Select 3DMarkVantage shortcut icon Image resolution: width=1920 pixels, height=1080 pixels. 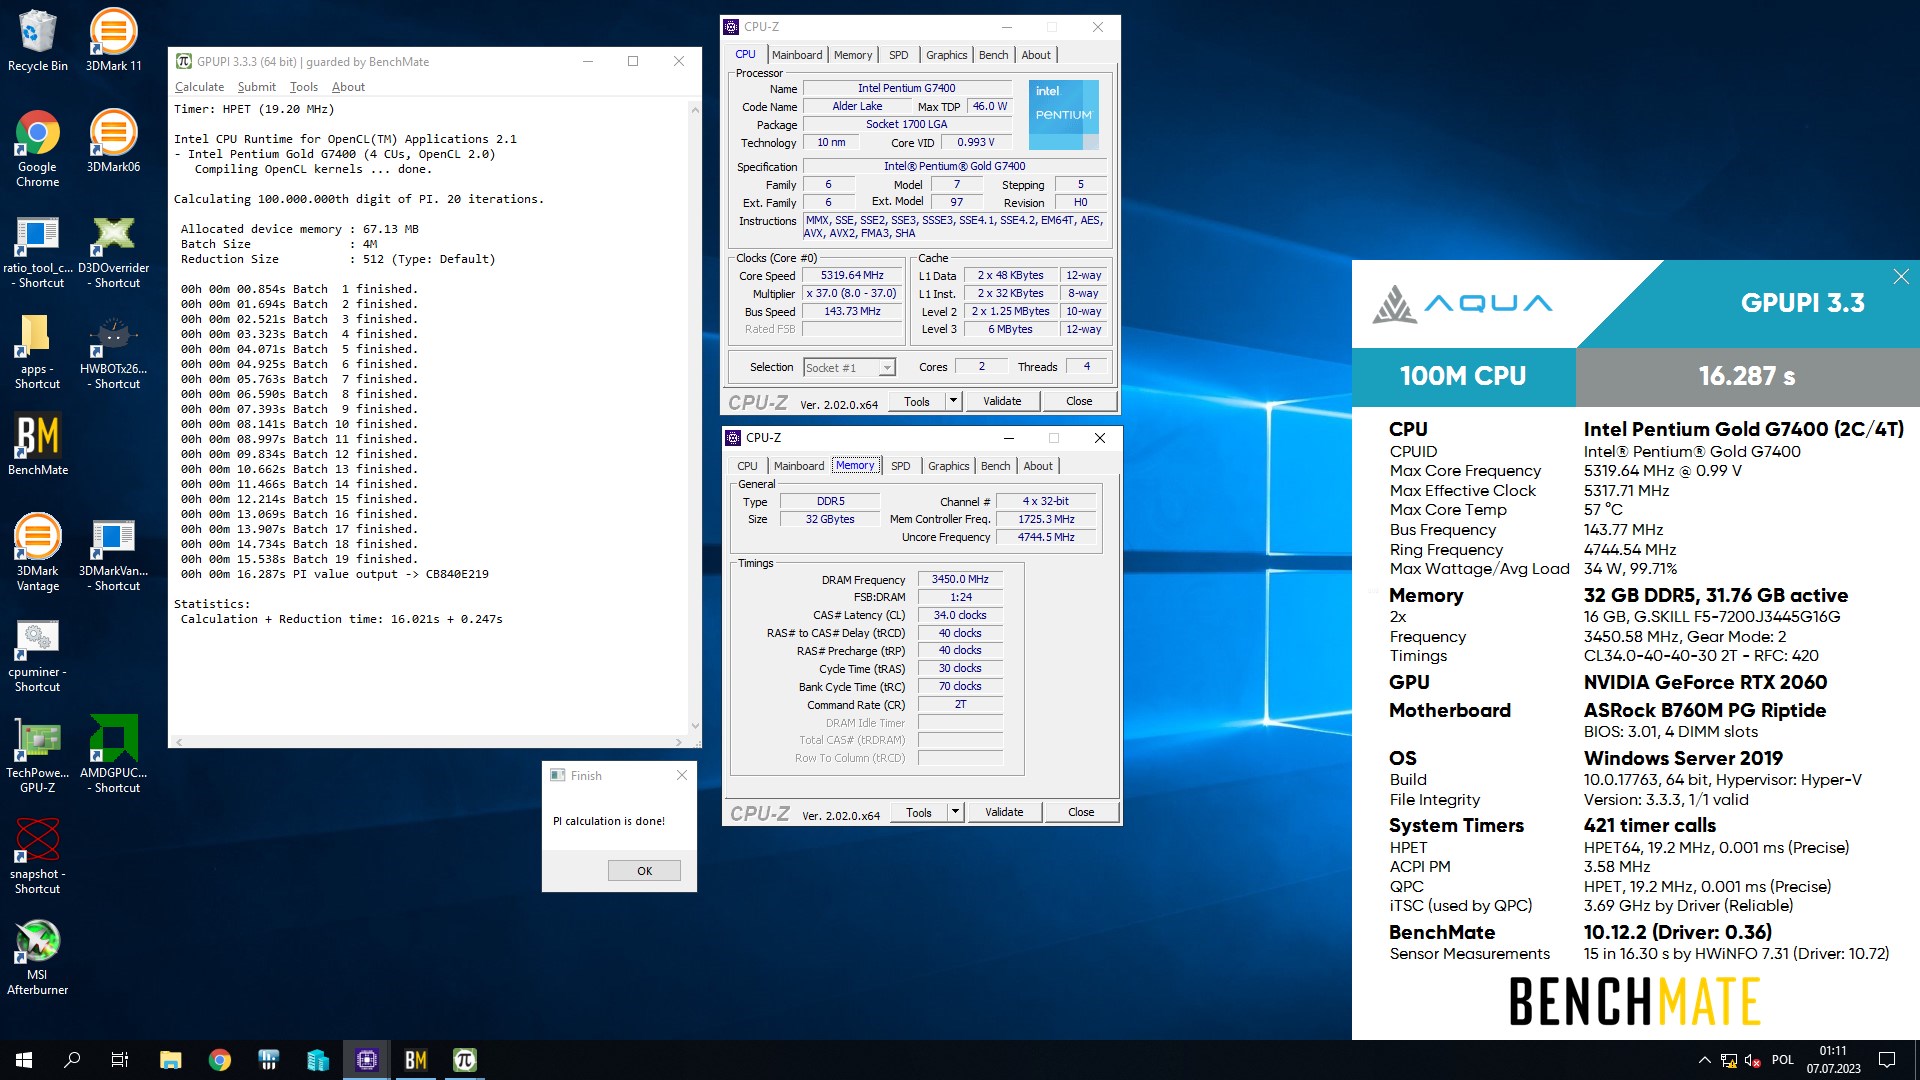pyautogui.click(x=113, y=555)
